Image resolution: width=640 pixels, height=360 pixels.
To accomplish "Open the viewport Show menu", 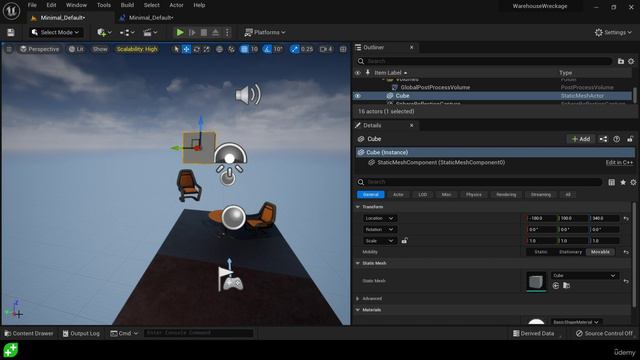I will 100,49.
